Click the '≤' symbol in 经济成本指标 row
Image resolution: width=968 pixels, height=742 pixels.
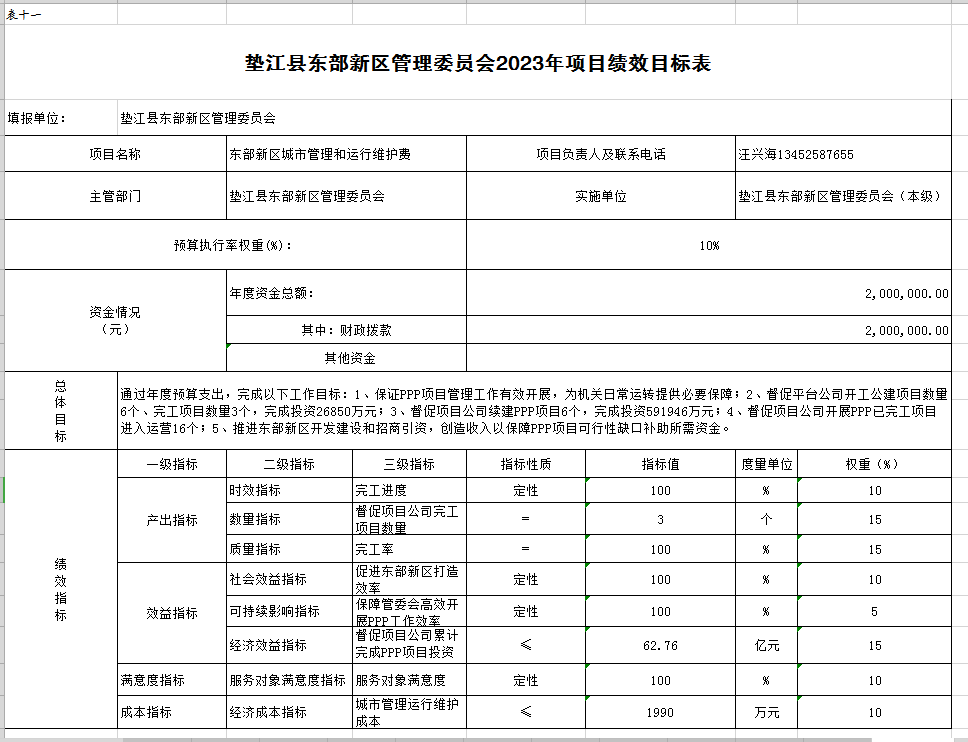click(526, 712)
